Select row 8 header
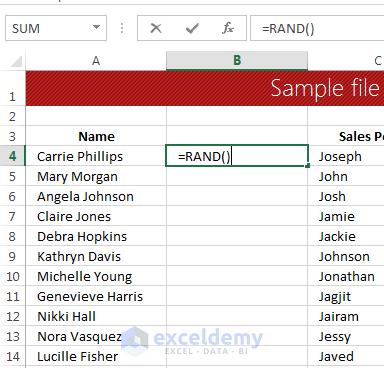Screen dimensions: 384x368 tap(13, 236)
